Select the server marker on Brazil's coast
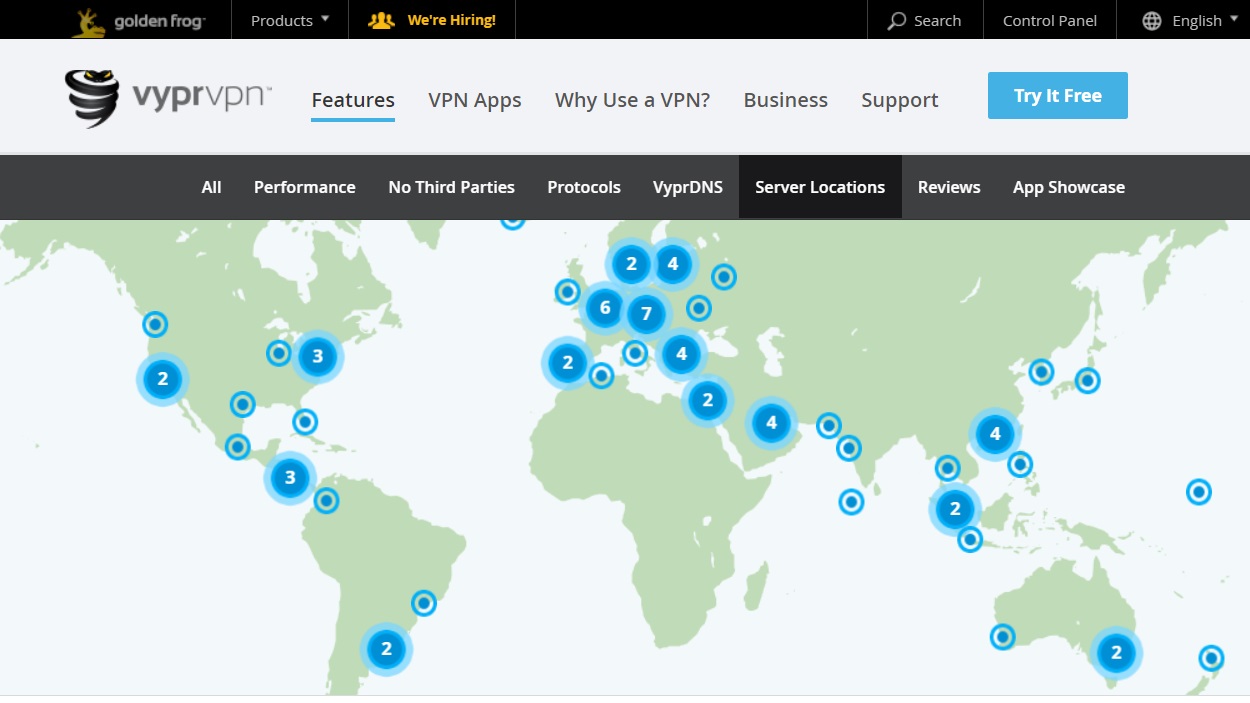The width and height of the screenshot is (1250, 703). [424, 603]
